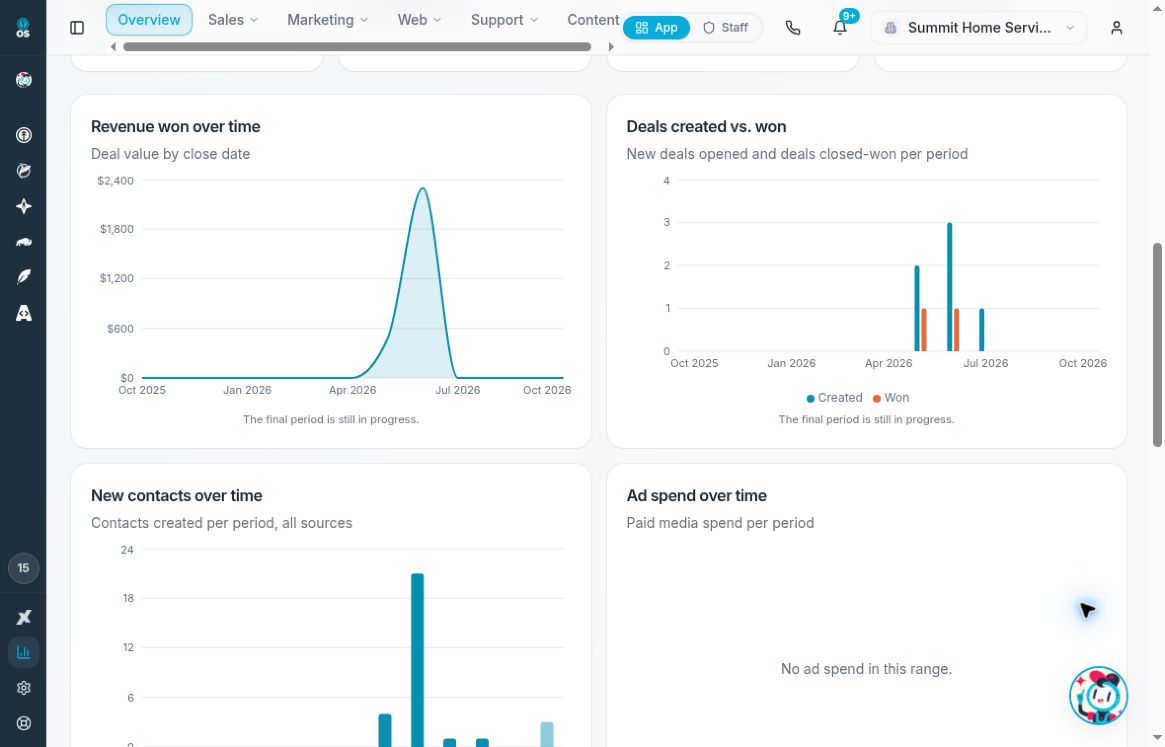Click the 'No ad spend in this range.' message
The height and width of the screenshot is (747, 1165).
[866, 669]
